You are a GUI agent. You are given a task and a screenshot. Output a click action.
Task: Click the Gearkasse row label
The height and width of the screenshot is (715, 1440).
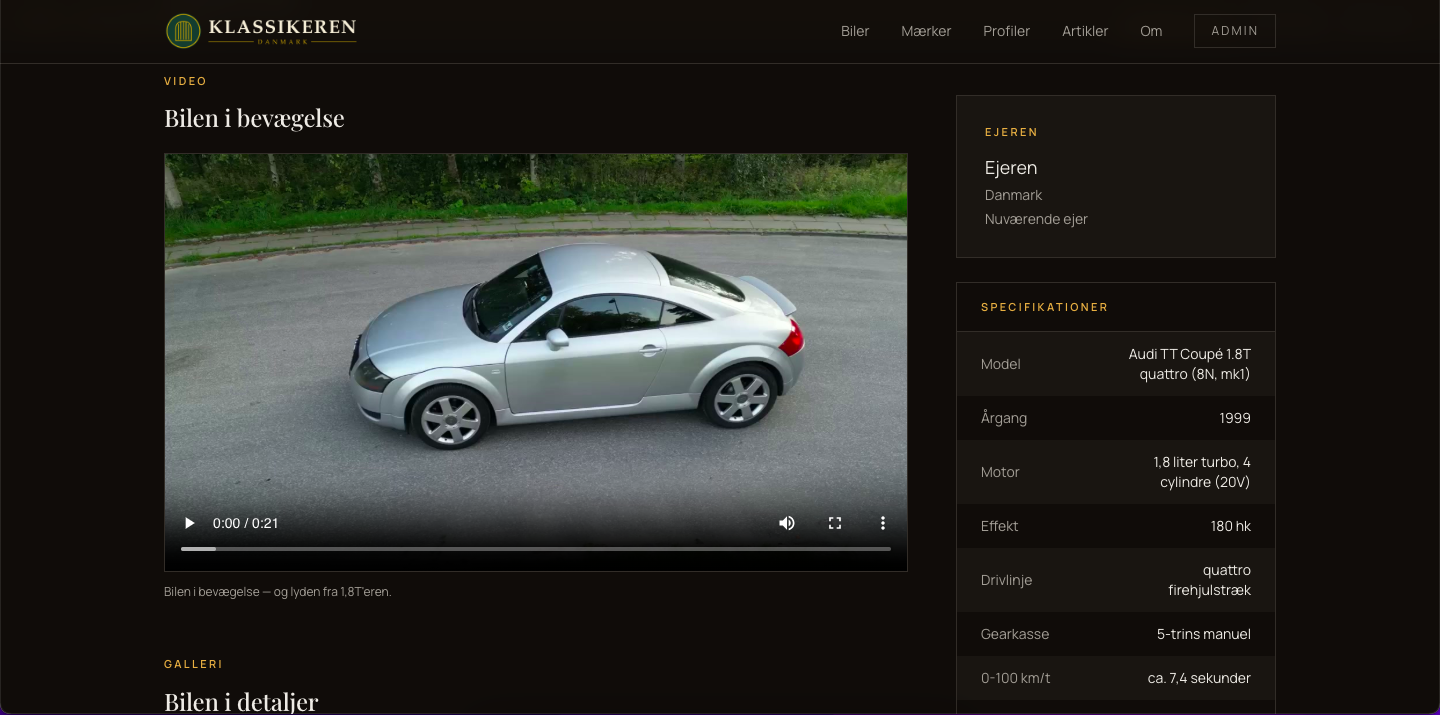pyautogui.click(x=1015, y=634)
